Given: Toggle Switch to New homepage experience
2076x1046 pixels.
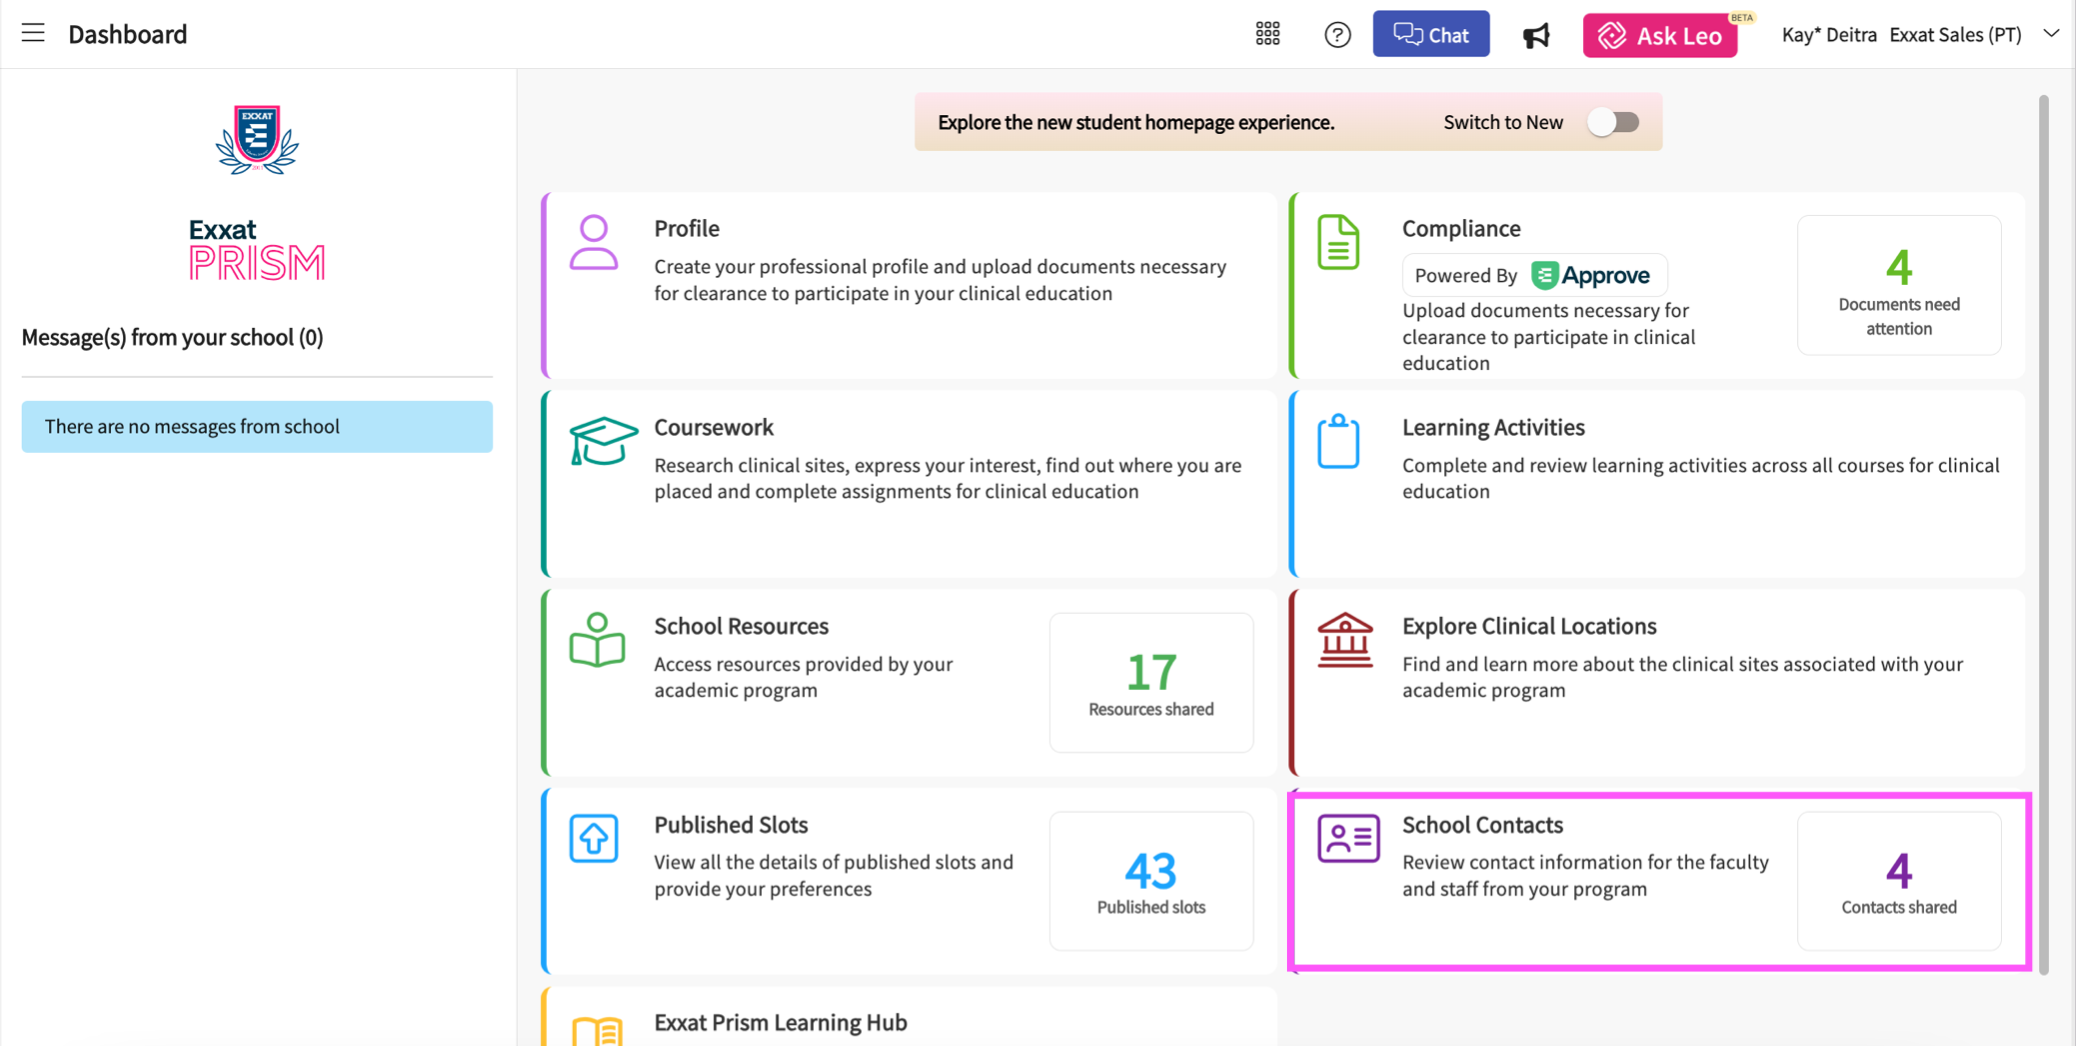Looking at the screenshot, I should (1613, 122).
